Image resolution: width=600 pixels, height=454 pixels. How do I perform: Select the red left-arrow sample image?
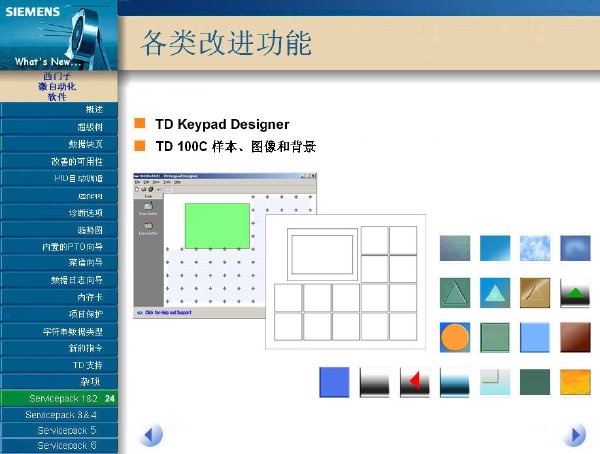pos(415,382)
